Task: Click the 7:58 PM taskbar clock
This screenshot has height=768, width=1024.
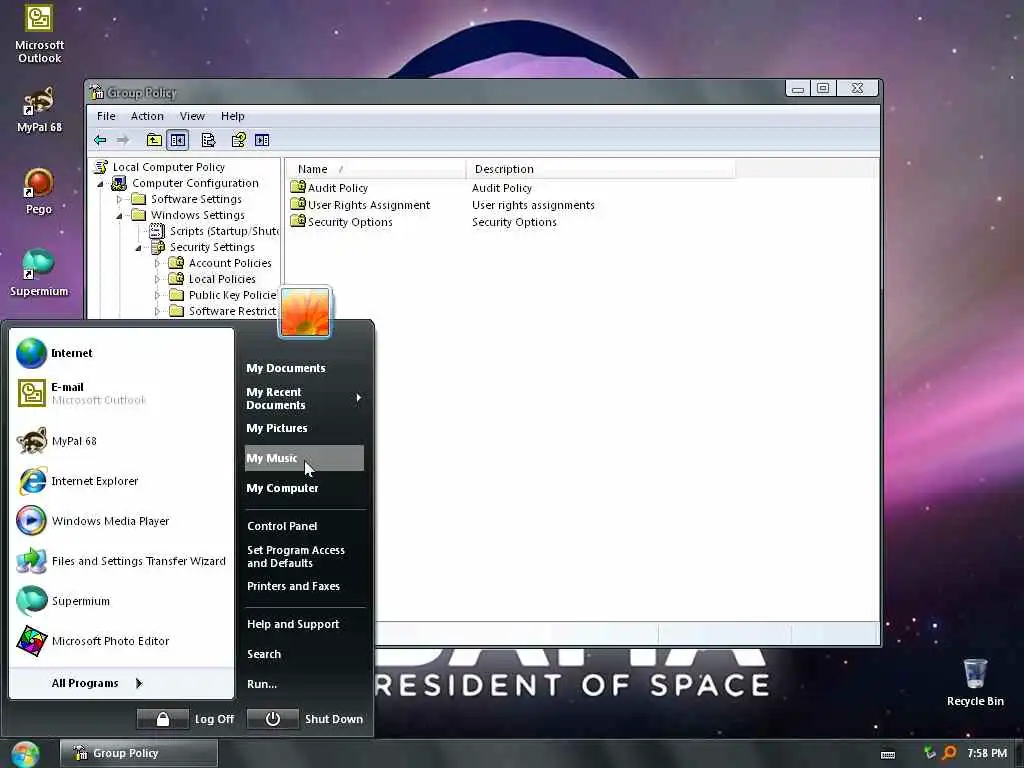Action: [987, 754]
